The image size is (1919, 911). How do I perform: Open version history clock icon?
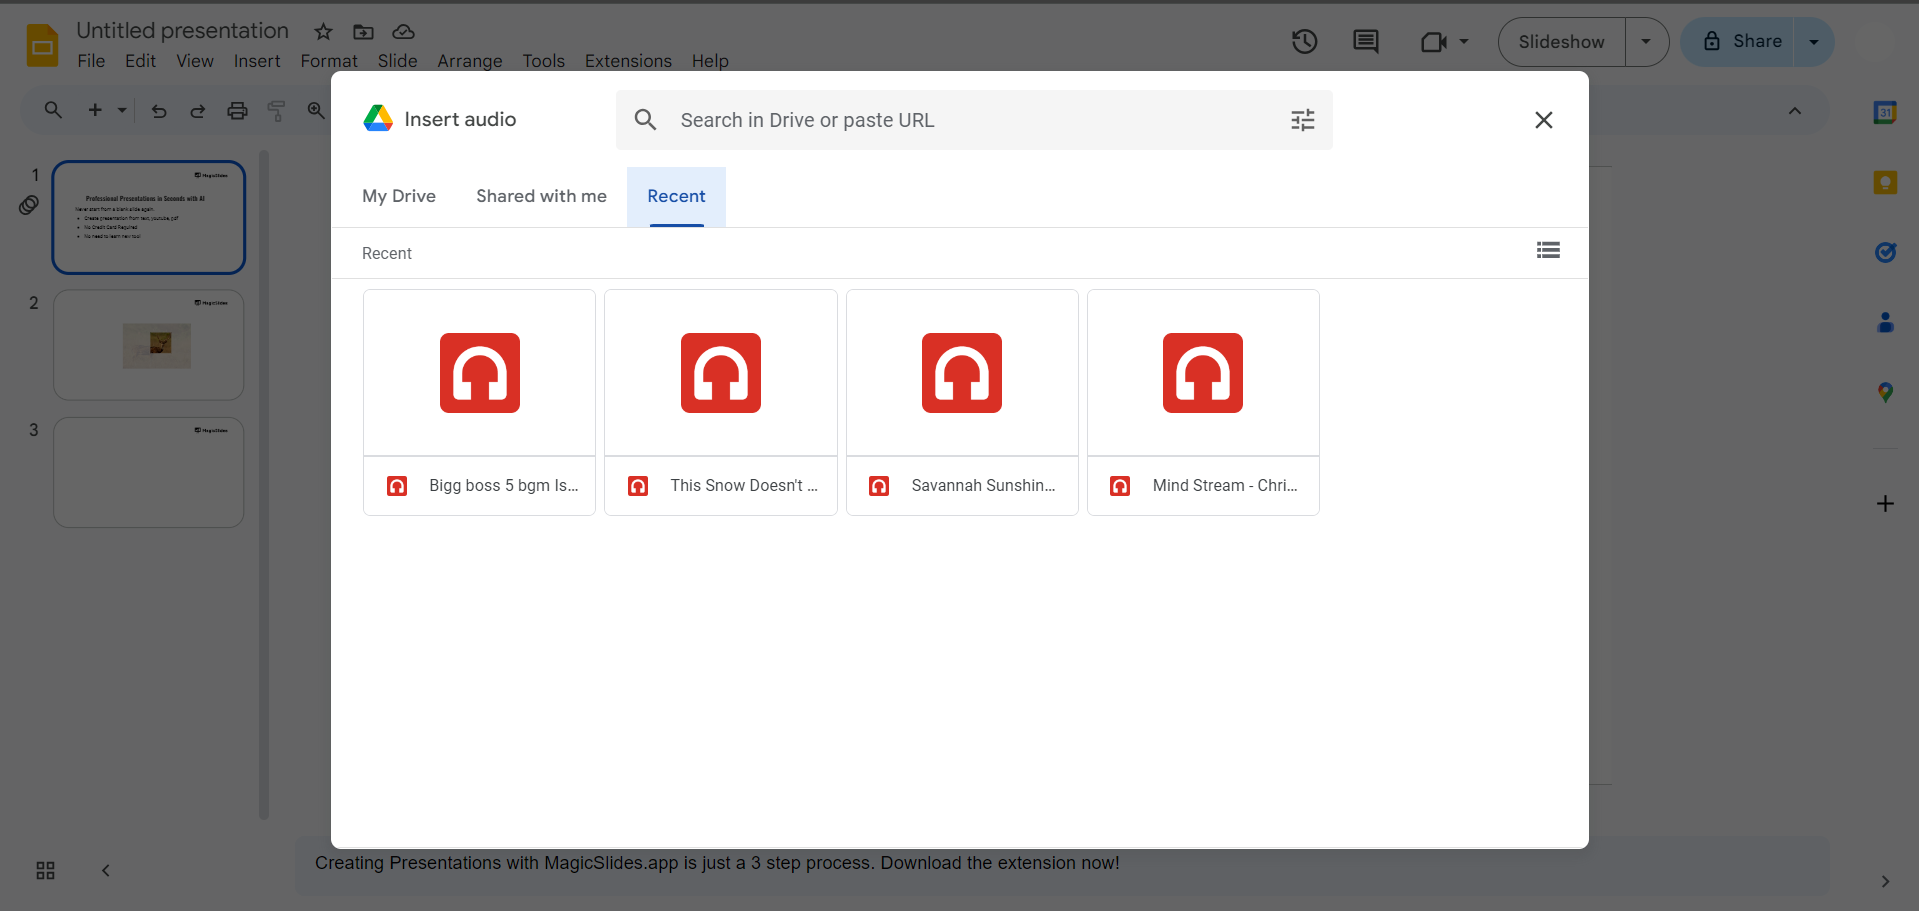pyautogui.click(x=1304, y=41)
